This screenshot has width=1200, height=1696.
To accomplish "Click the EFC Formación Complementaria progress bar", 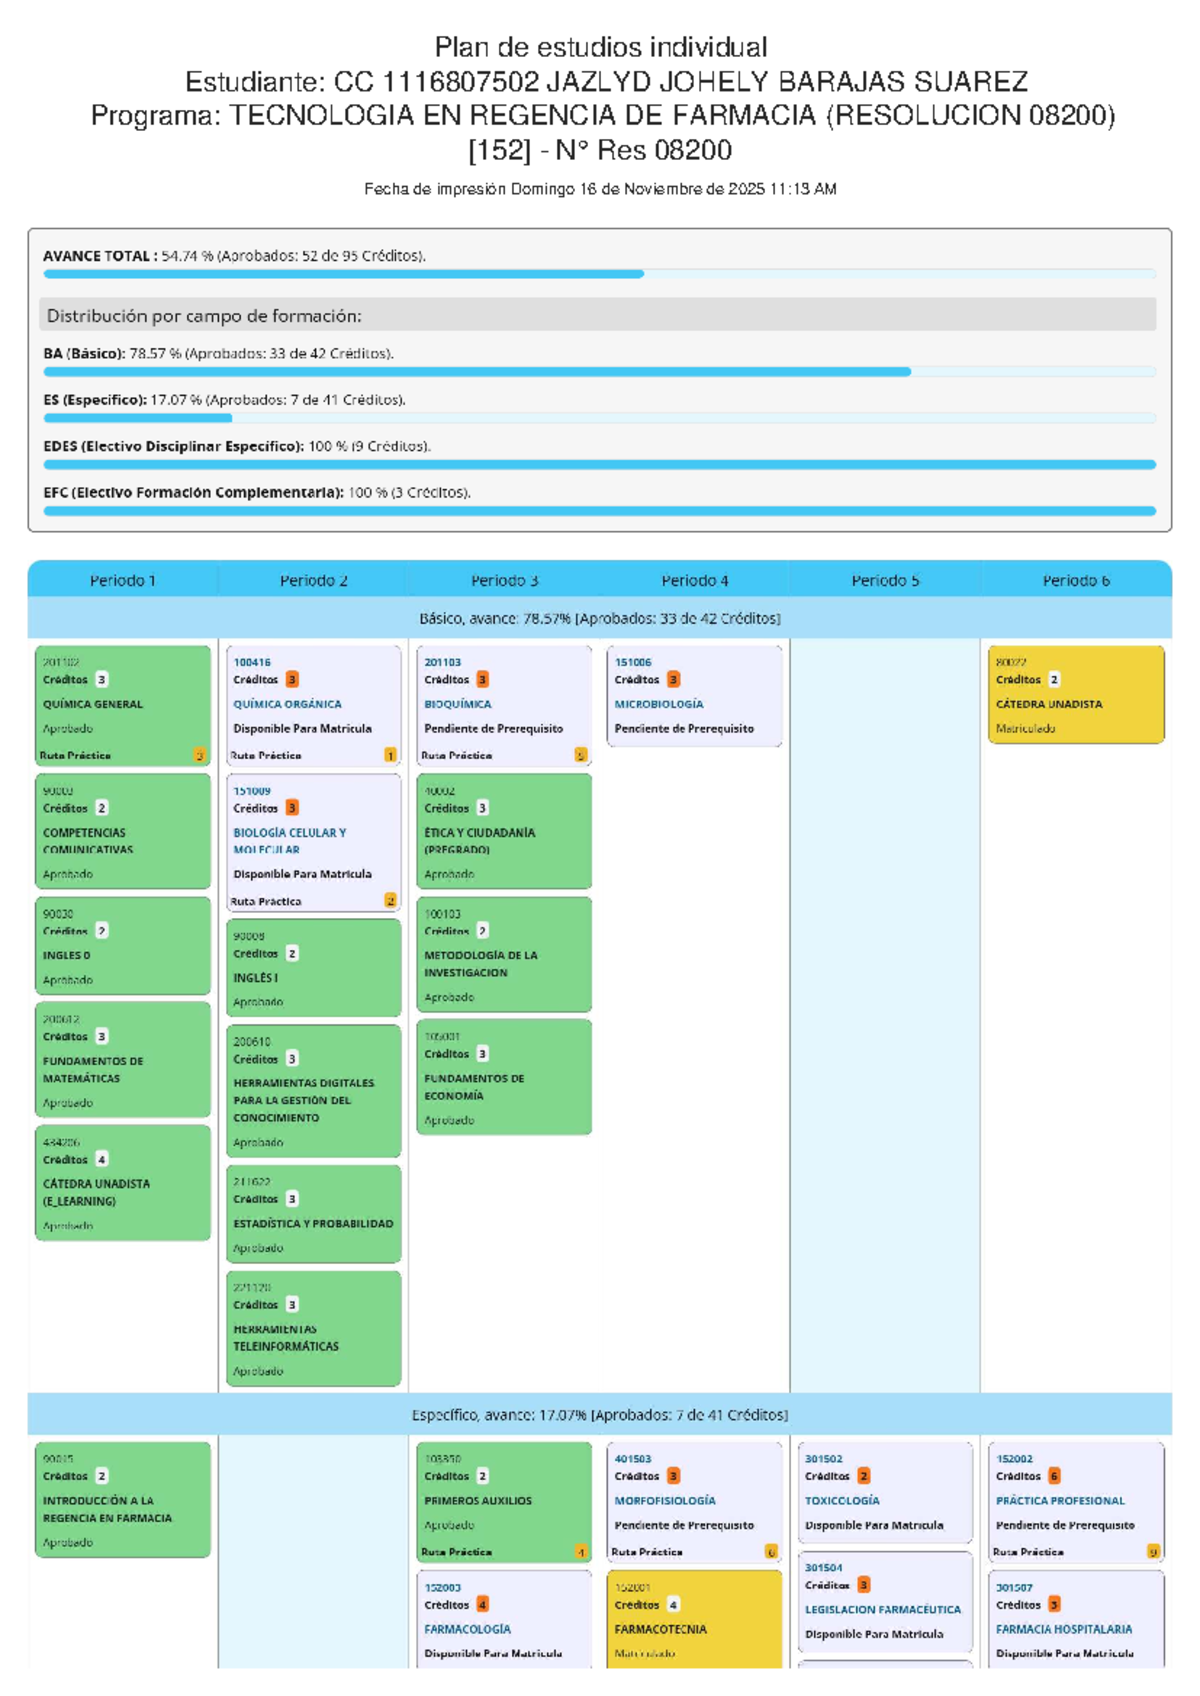I will click(x=600, y=511).
